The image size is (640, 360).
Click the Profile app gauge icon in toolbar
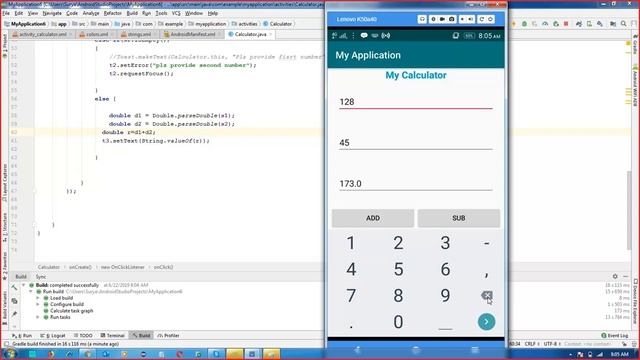pos(545,24)
